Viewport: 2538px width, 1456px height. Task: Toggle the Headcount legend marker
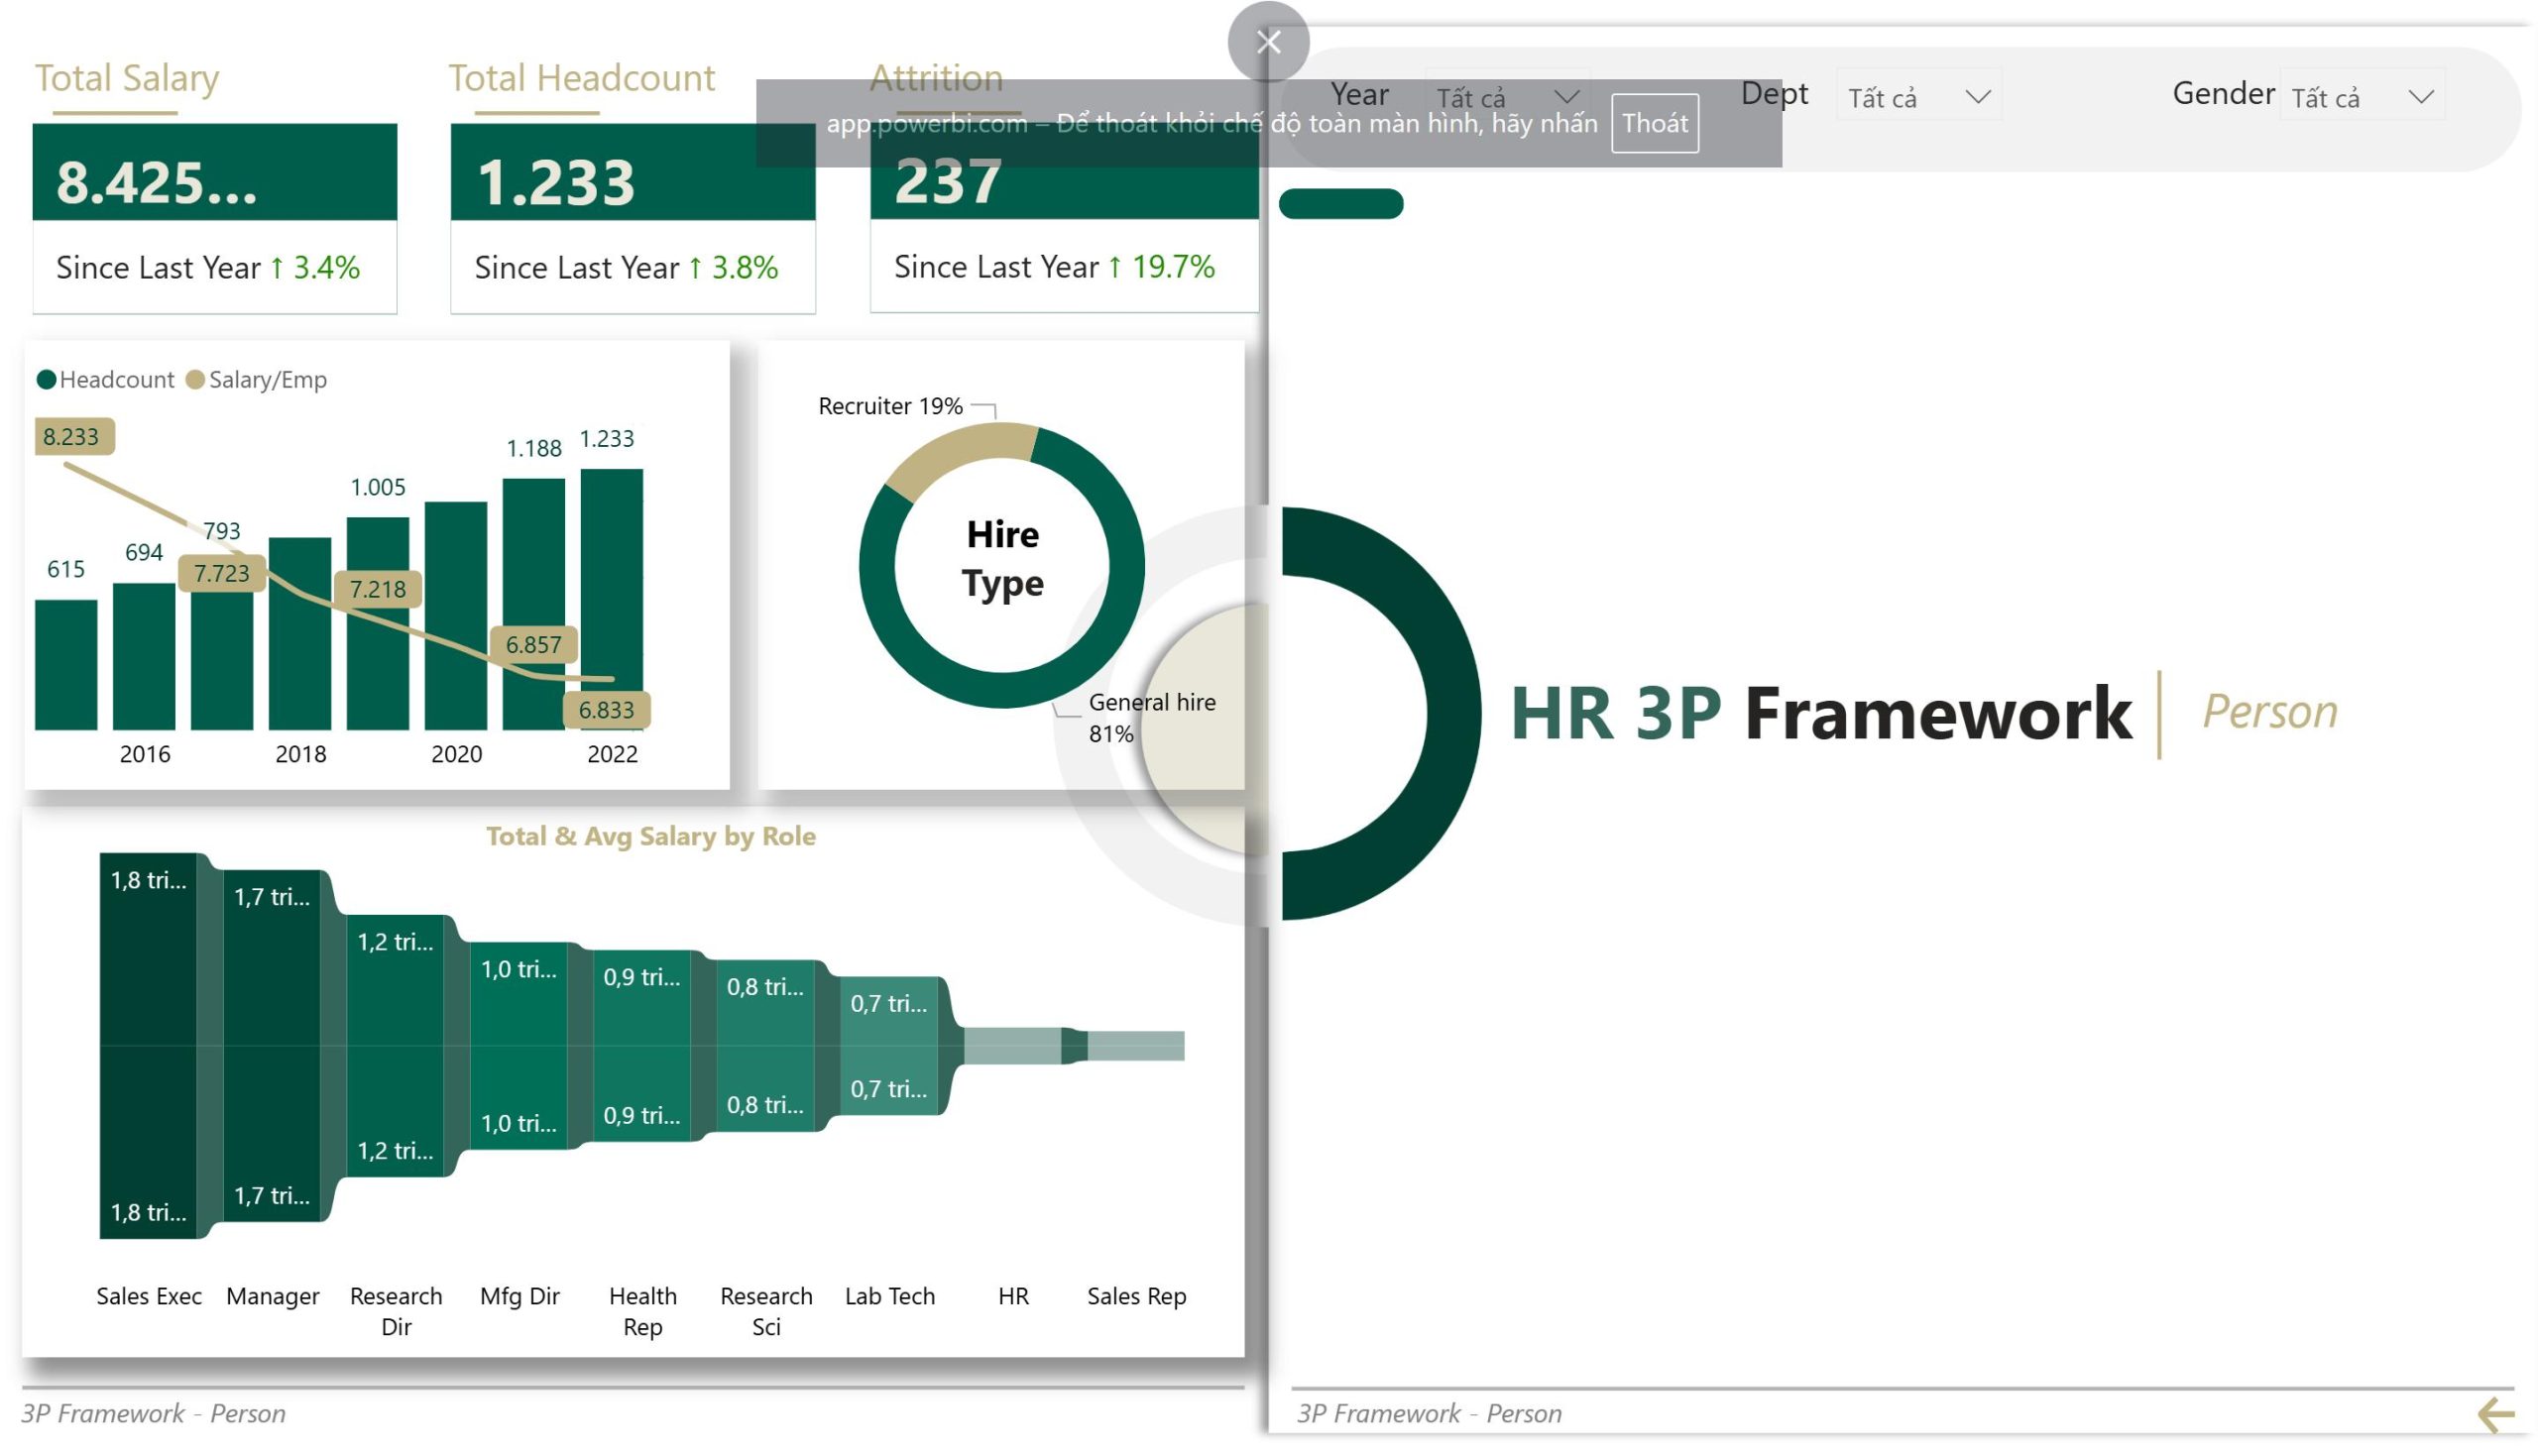click(46, 380)
